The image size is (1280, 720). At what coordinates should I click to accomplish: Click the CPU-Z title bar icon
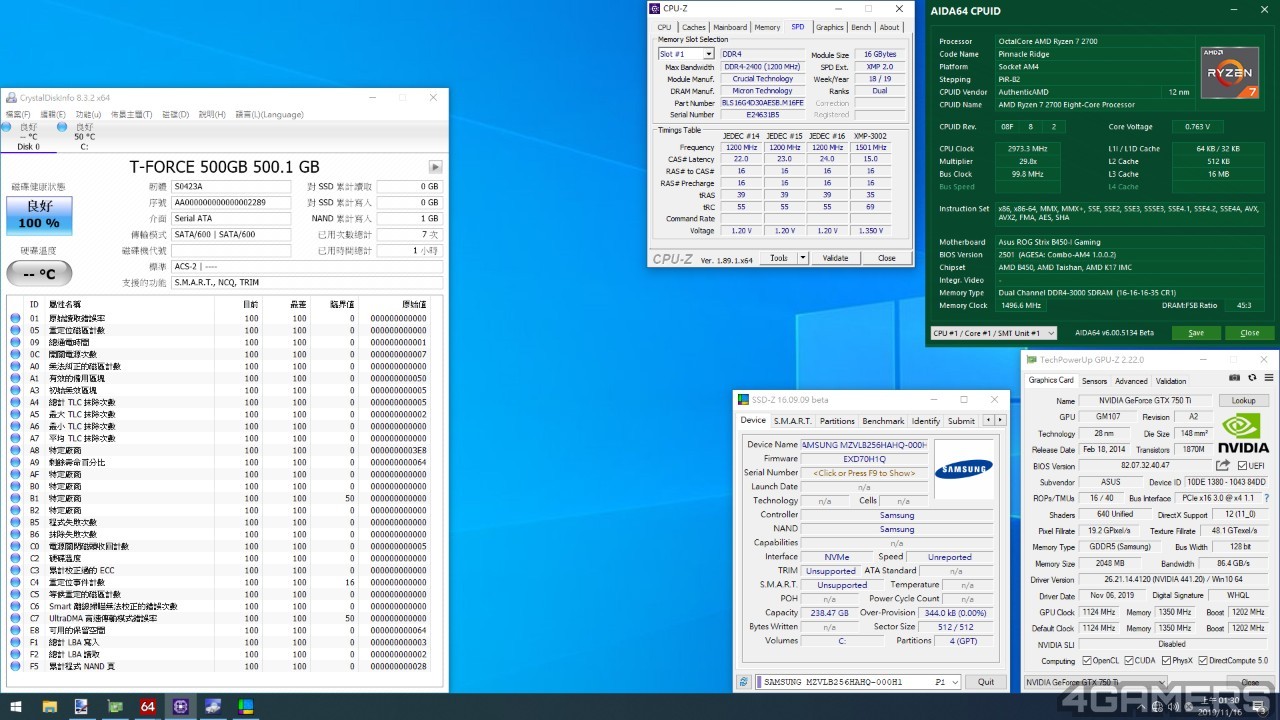[x=657, y=8]
